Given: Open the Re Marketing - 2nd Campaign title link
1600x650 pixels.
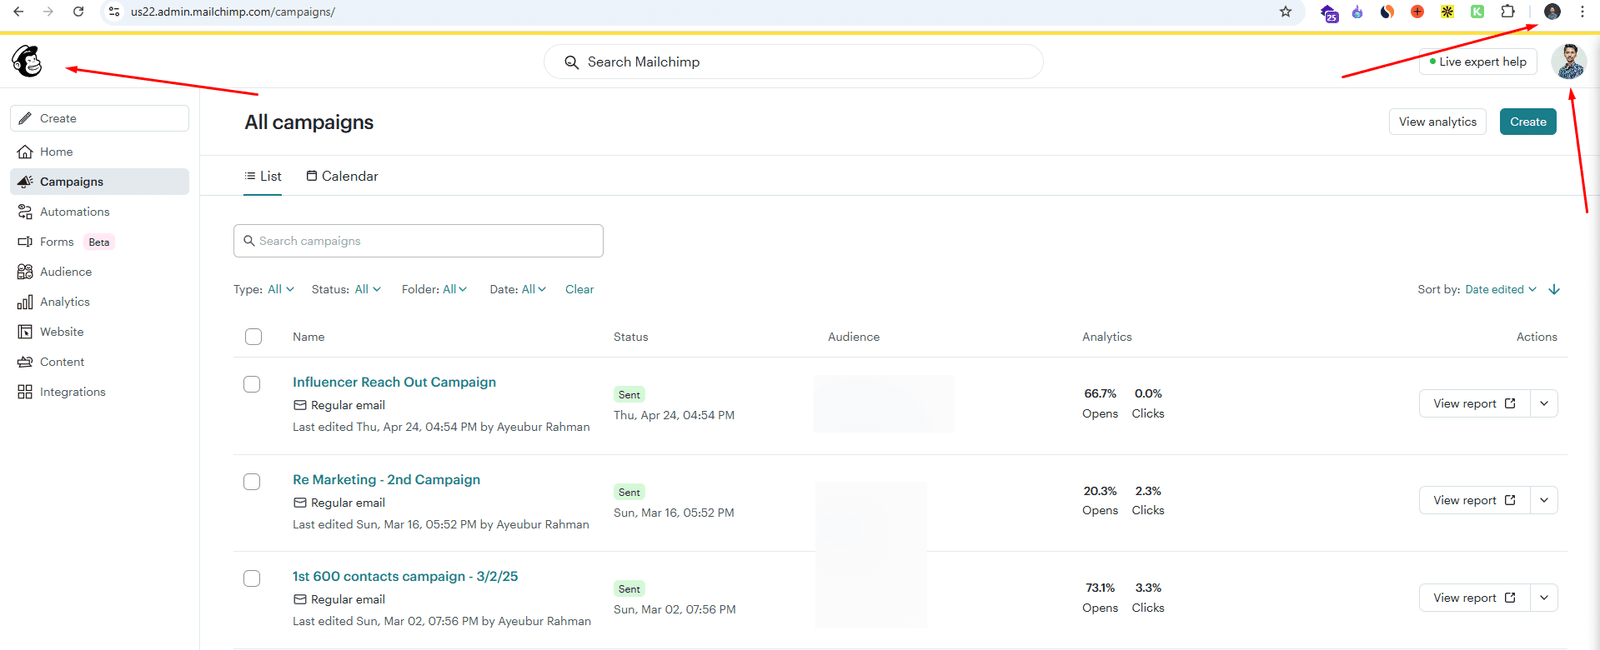Looking at the screenshot, I should click(x=386, y=480).
